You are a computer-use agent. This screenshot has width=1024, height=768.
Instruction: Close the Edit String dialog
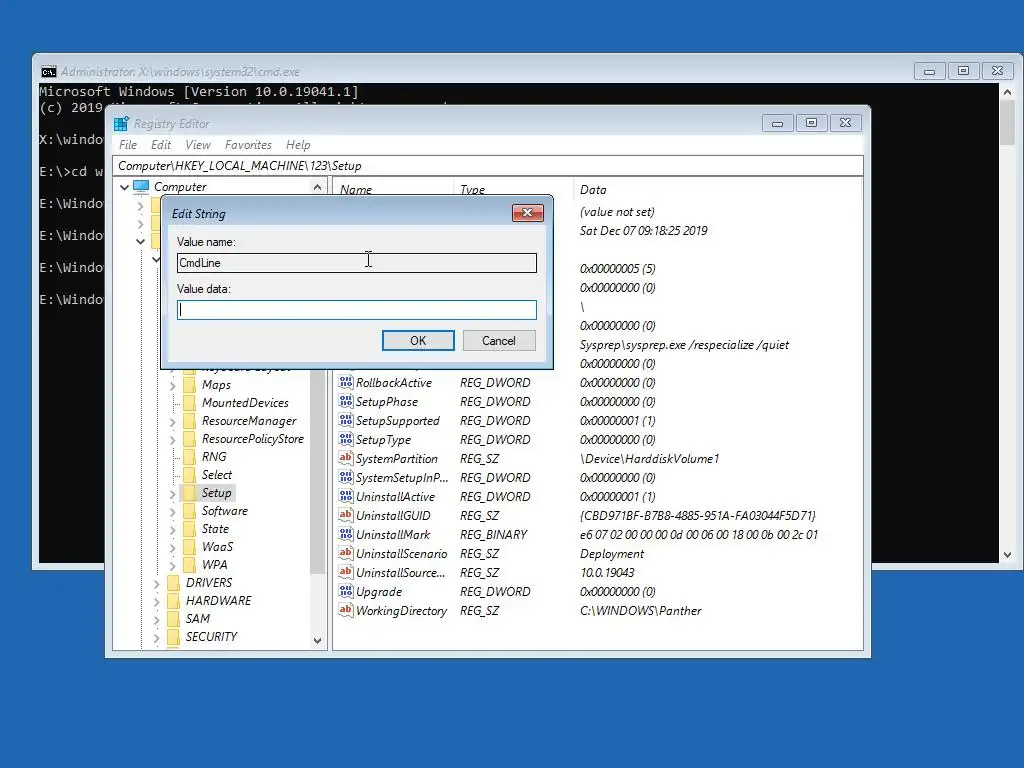point(528,213)
